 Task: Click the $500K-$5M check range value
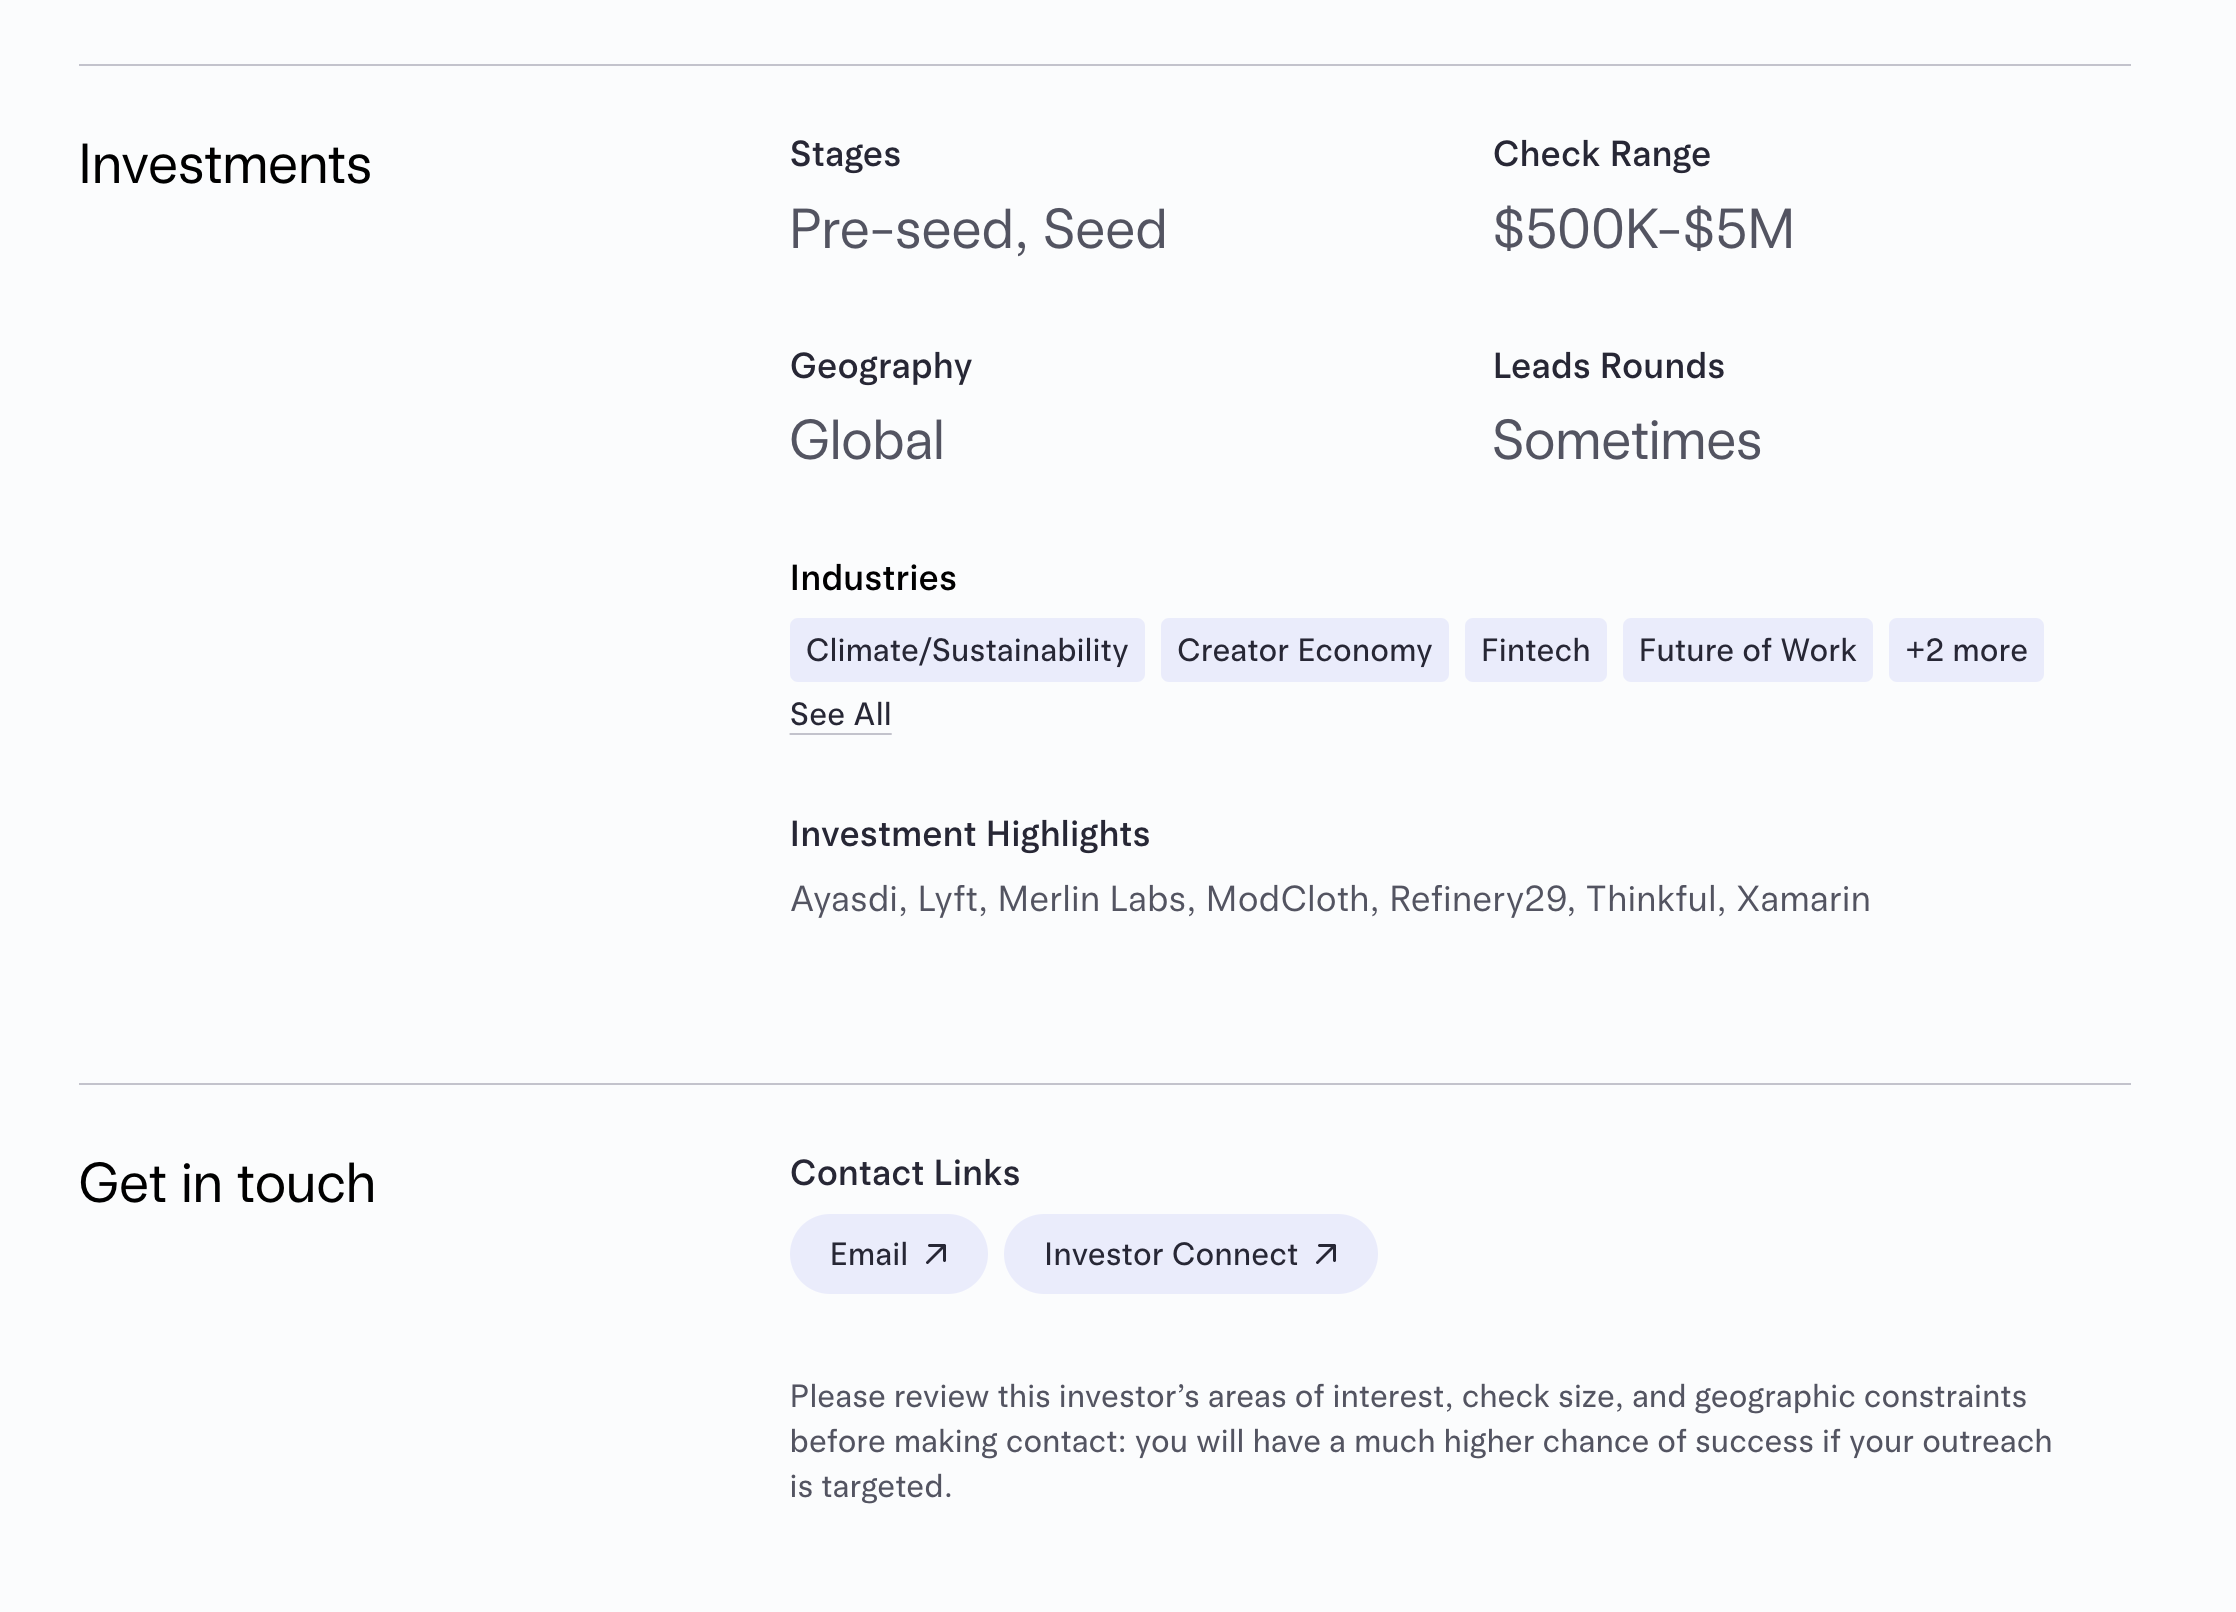pos(1643,229)
